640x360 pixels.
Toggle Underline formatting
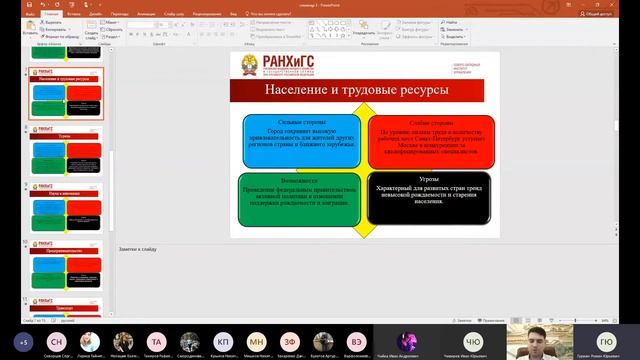coord(144,35)
